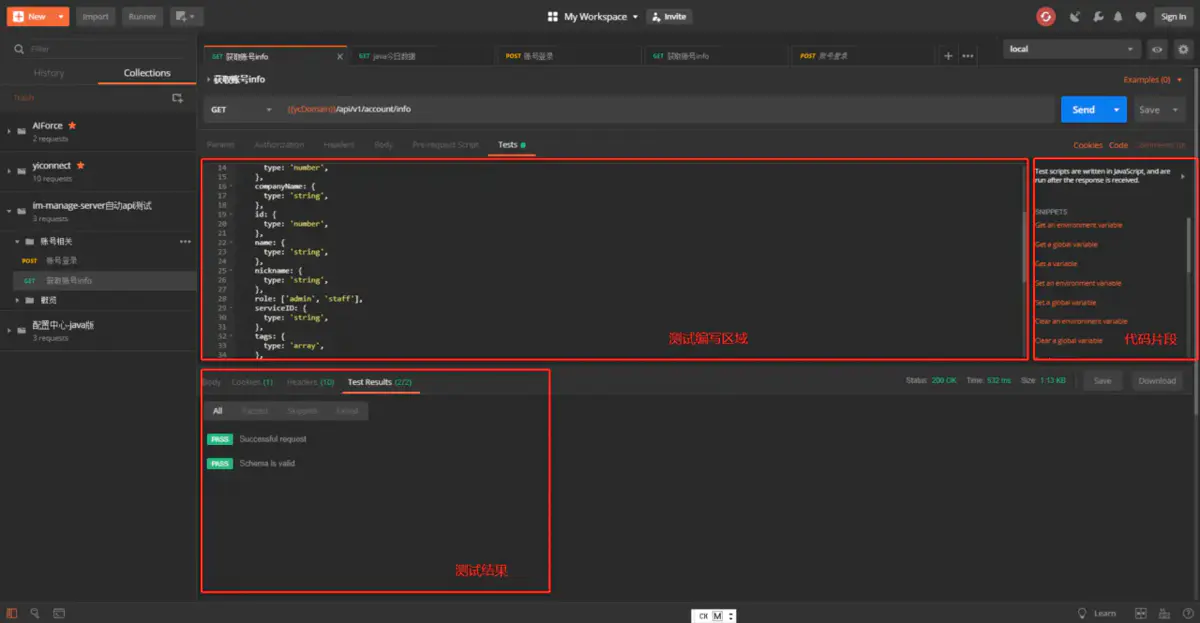Click the Learn bootcamp link
Screen dimensions: 1200x623
tap(1097, 613)
